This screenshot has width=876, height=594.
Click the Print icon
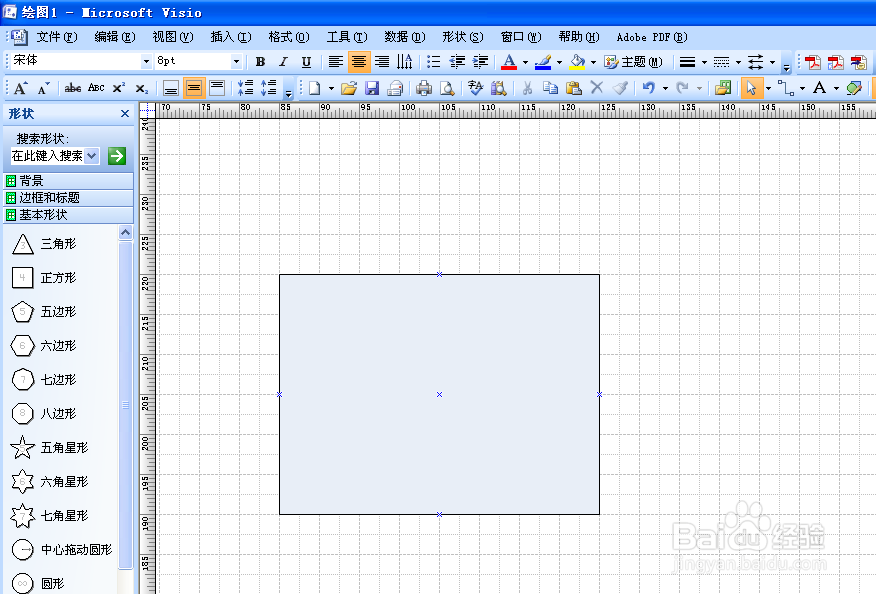(x=424, y=88)
